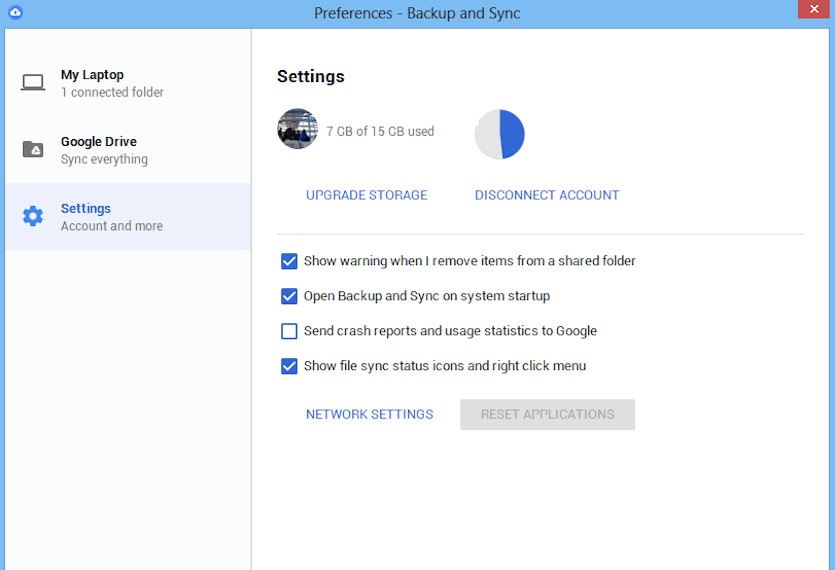Click the account profile picture
835x570 pixels.
coord(298,129)
